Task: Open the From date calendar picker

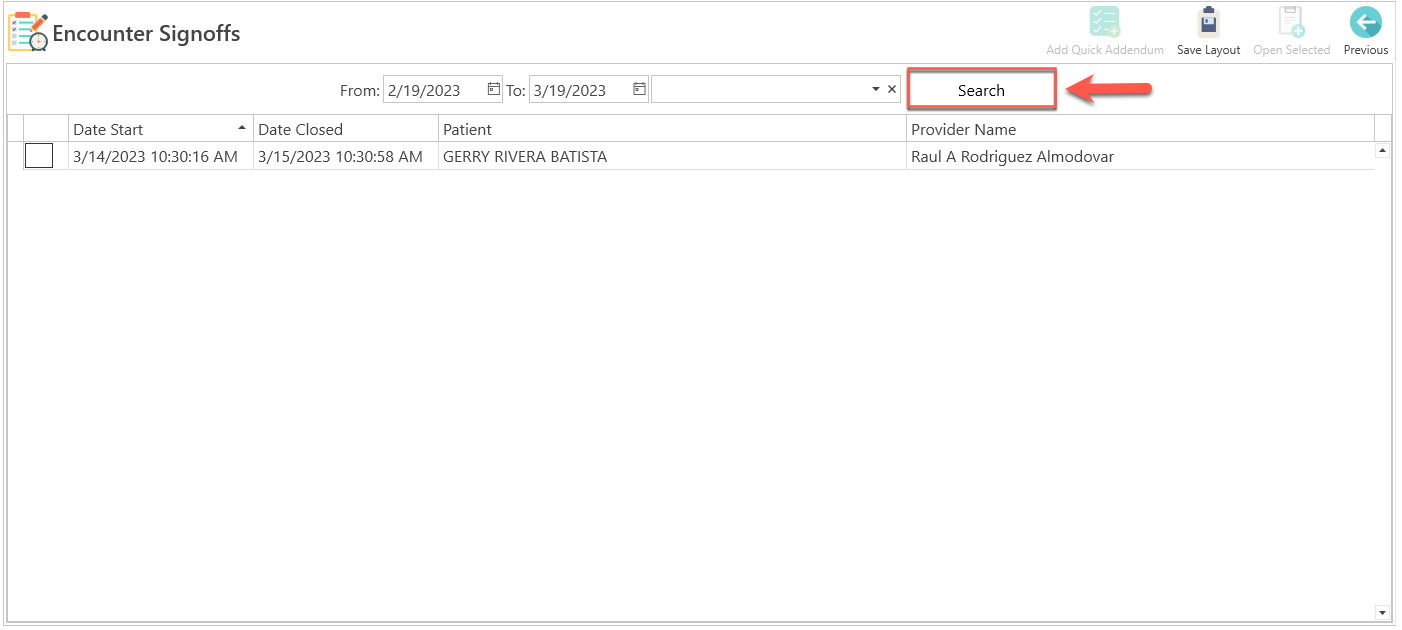Action: click(x=493, y=89)
